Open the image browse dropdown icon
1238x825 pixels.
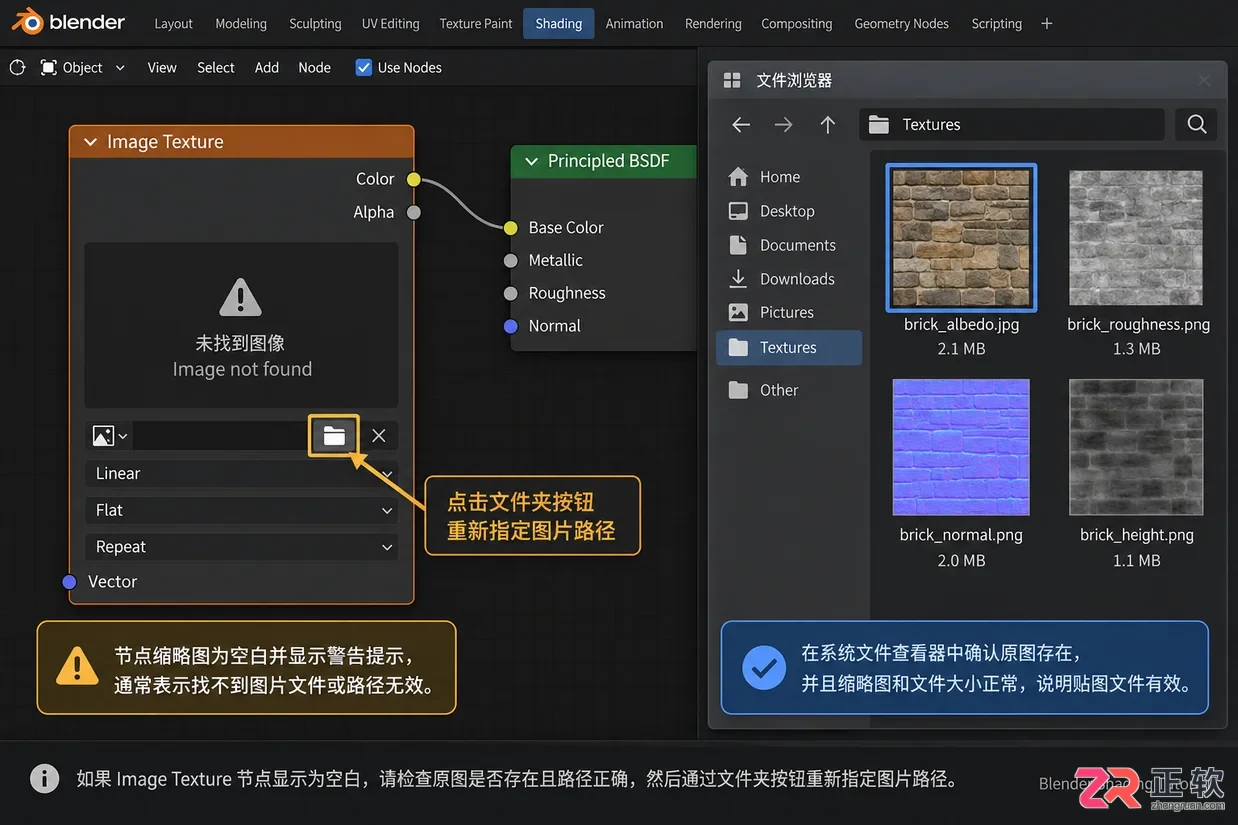(x=109, y=436)
